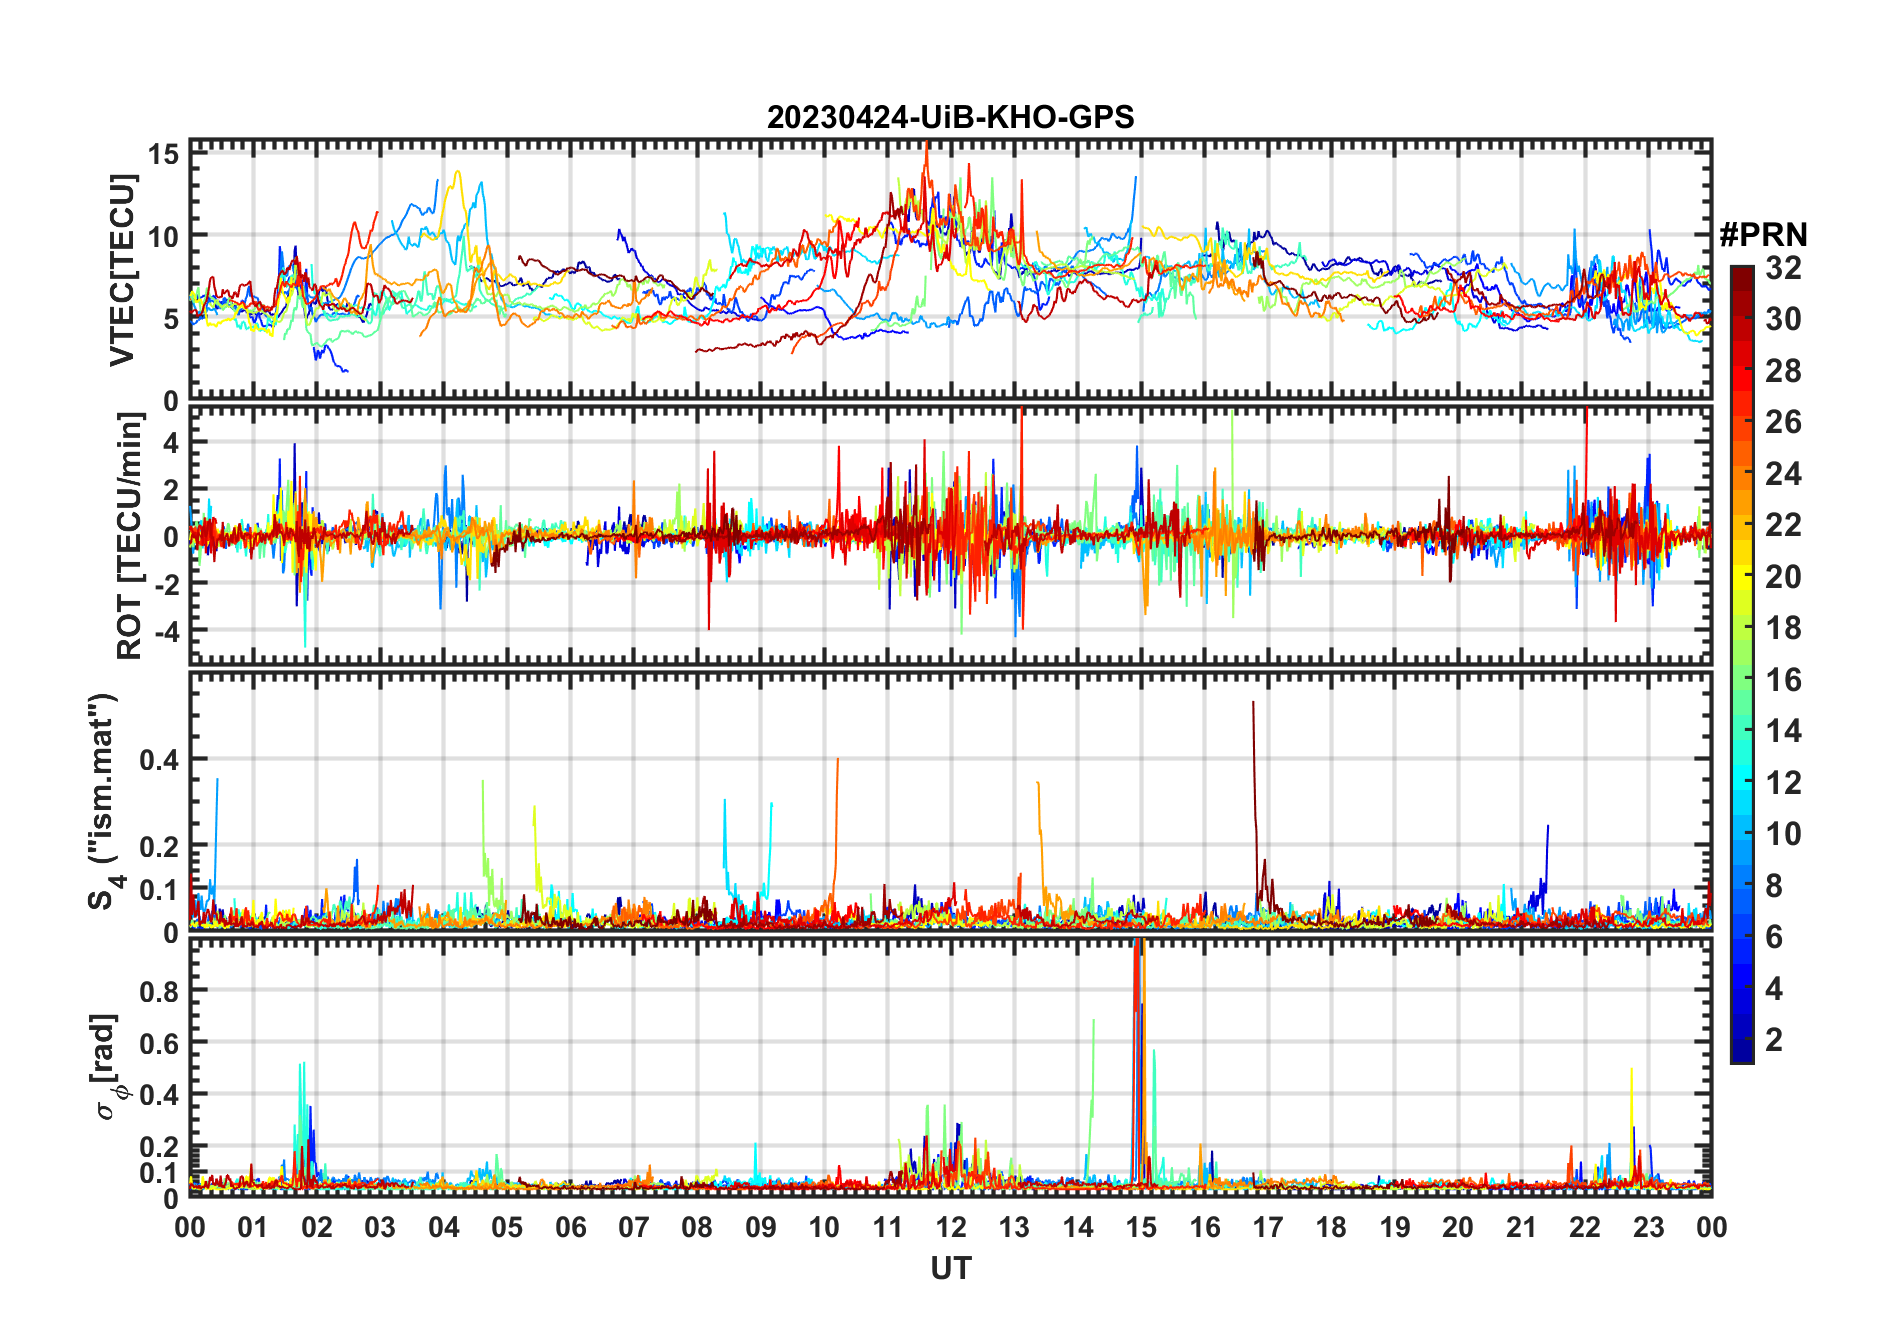Click the VTEC[TECU] axis label
This screenshot has width=1902, height=1330.
tap(122, 270)
